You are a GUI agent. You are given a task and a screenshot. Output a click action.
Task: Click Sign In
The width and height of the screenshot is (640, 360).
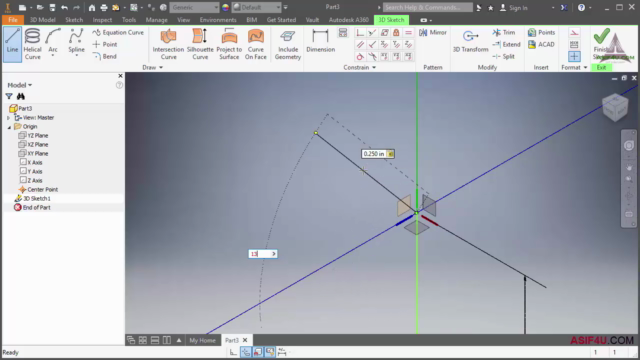point(513,7)
